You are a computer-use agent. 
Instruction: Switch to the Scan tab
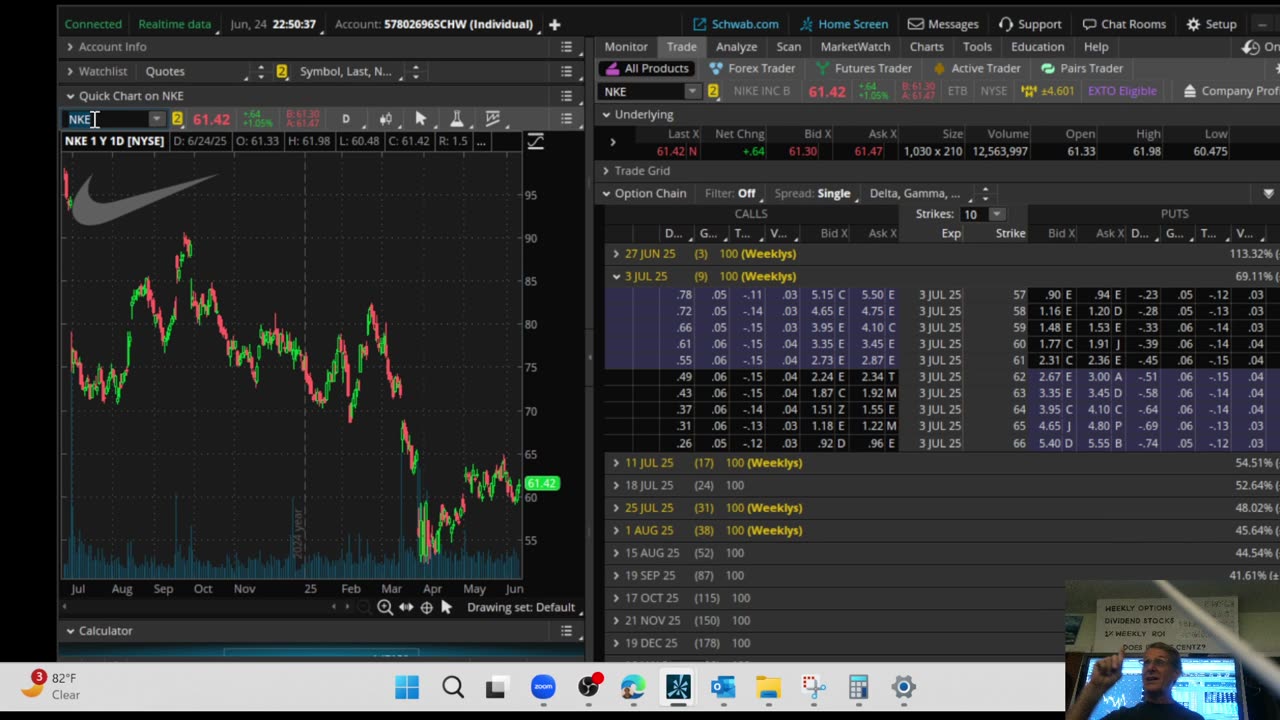tap(788, 47)
